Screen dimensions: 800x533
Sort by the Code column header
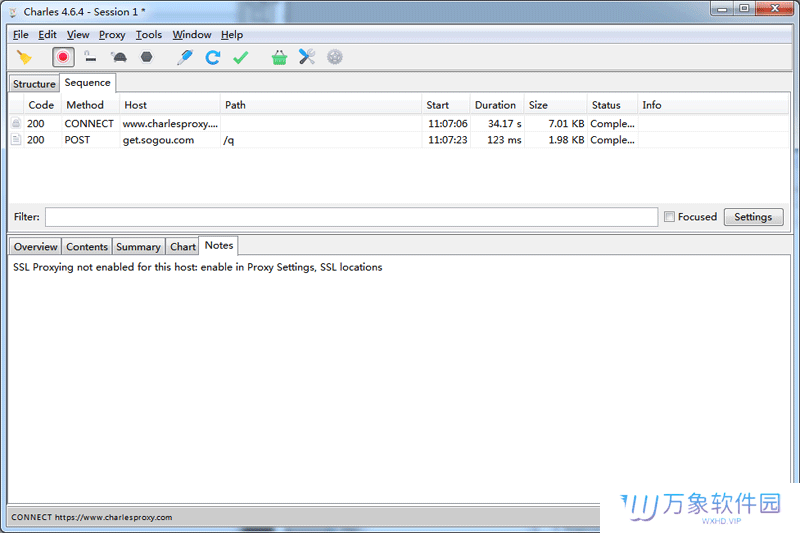pyautogui.click(x=42, y=105)
